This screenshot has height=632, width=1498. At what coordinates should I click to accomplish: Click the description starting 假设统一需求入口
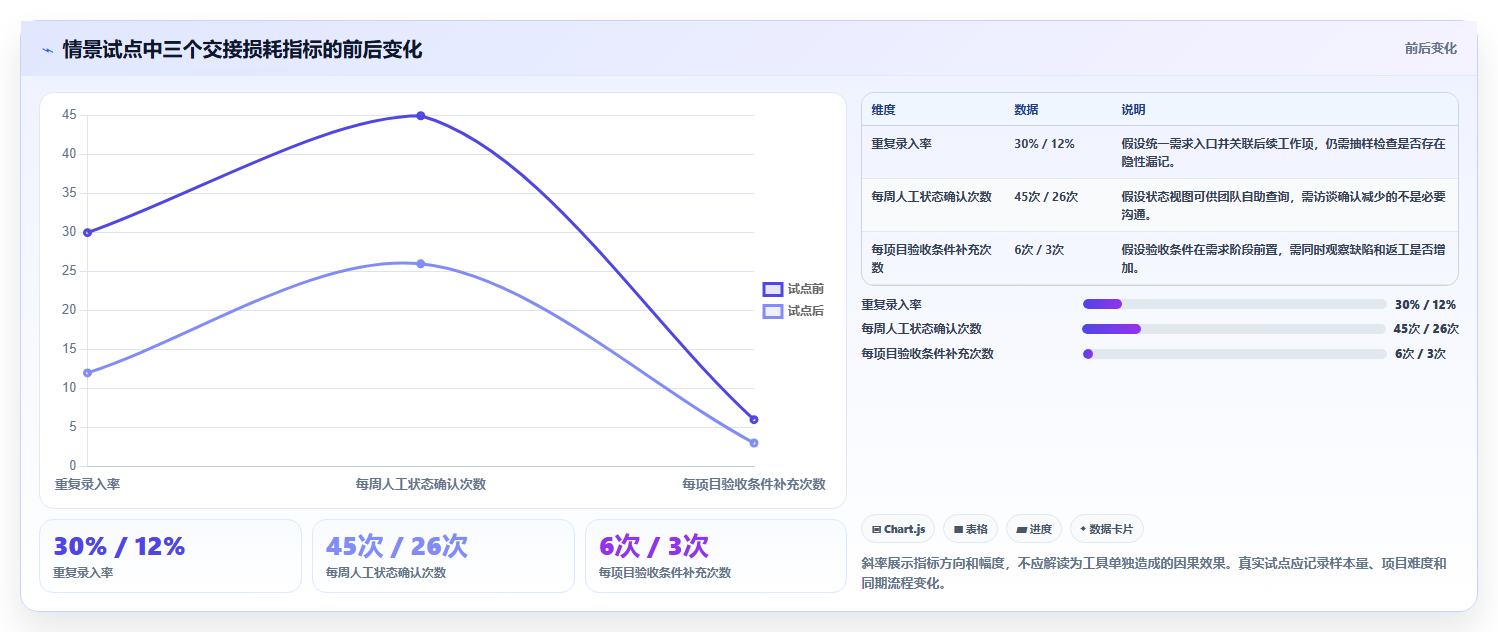click(x=1284, y=153)
